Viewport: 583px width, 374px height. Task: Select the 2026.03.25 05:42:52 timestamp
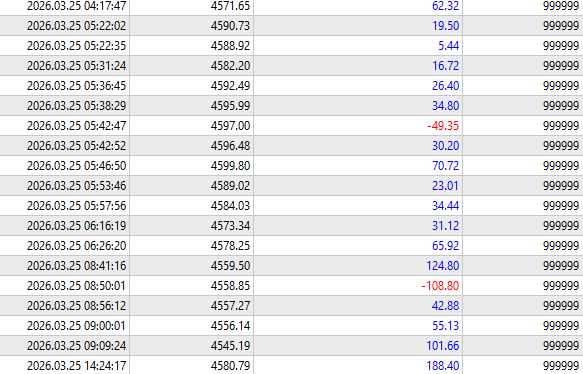pyautogui.click(x=77, y=146)
